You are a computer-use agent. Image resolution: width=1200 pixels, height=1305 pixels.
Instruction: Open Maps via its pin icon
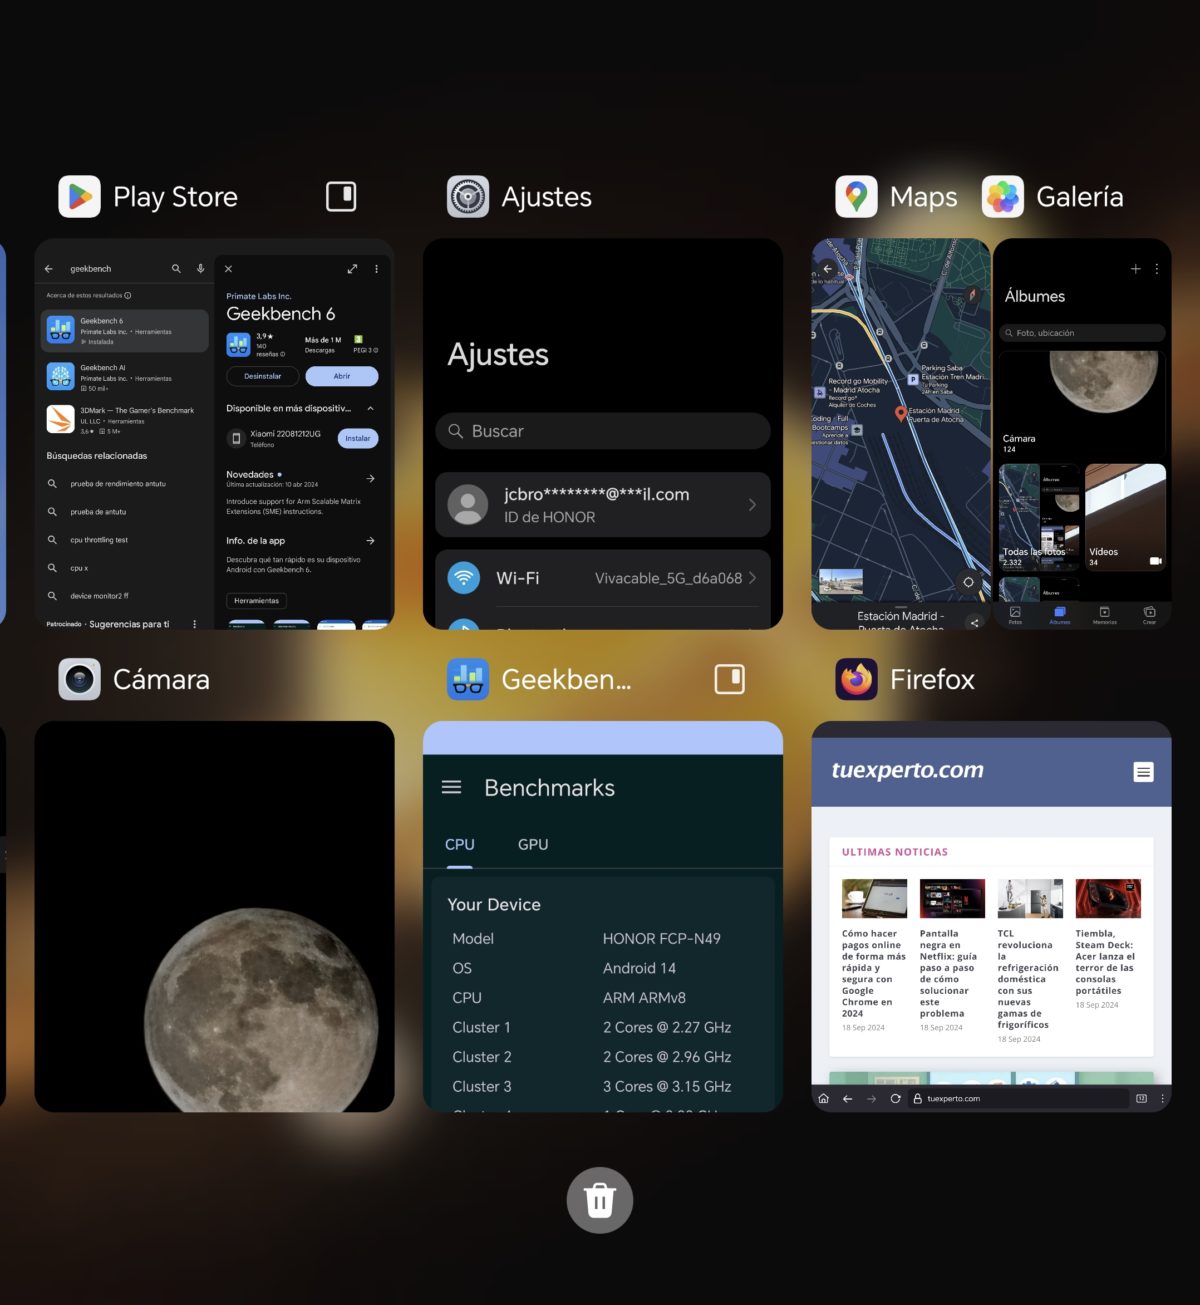point(855,196)
